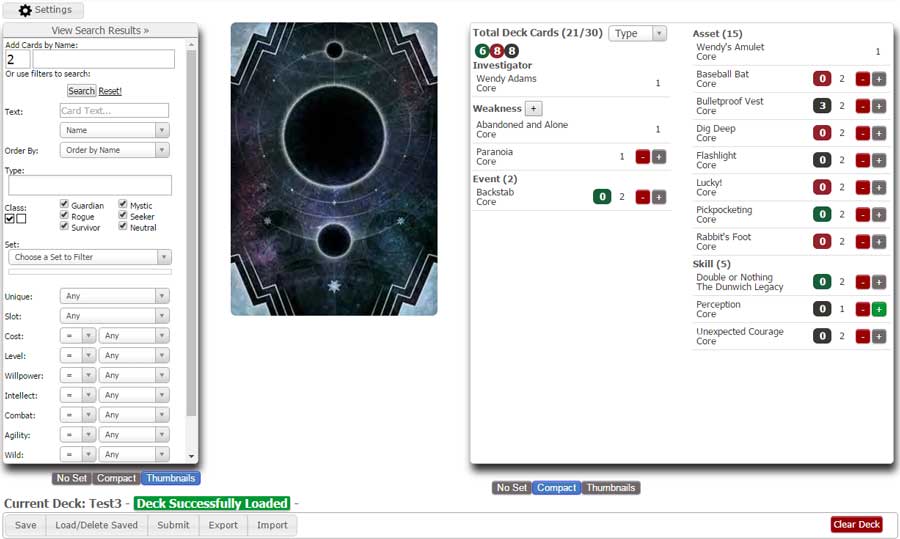The width and height of the screenshot is (900, 539).
Task: Increase Backstab count with plus button
Action: 659,197
